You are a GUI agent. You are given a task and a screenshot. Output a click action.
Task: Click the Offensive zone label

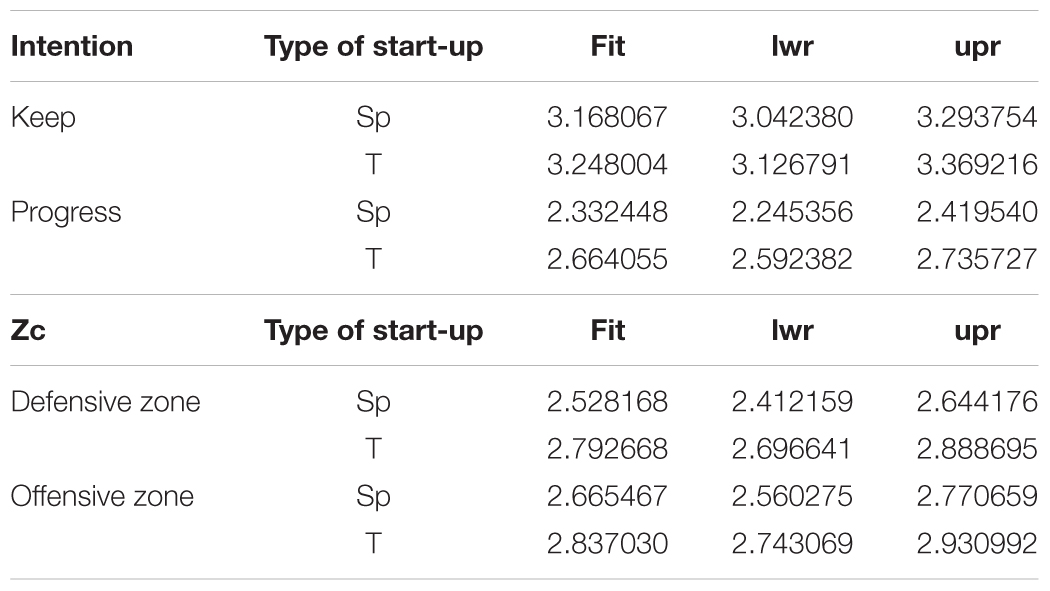(x=102, y=497)
